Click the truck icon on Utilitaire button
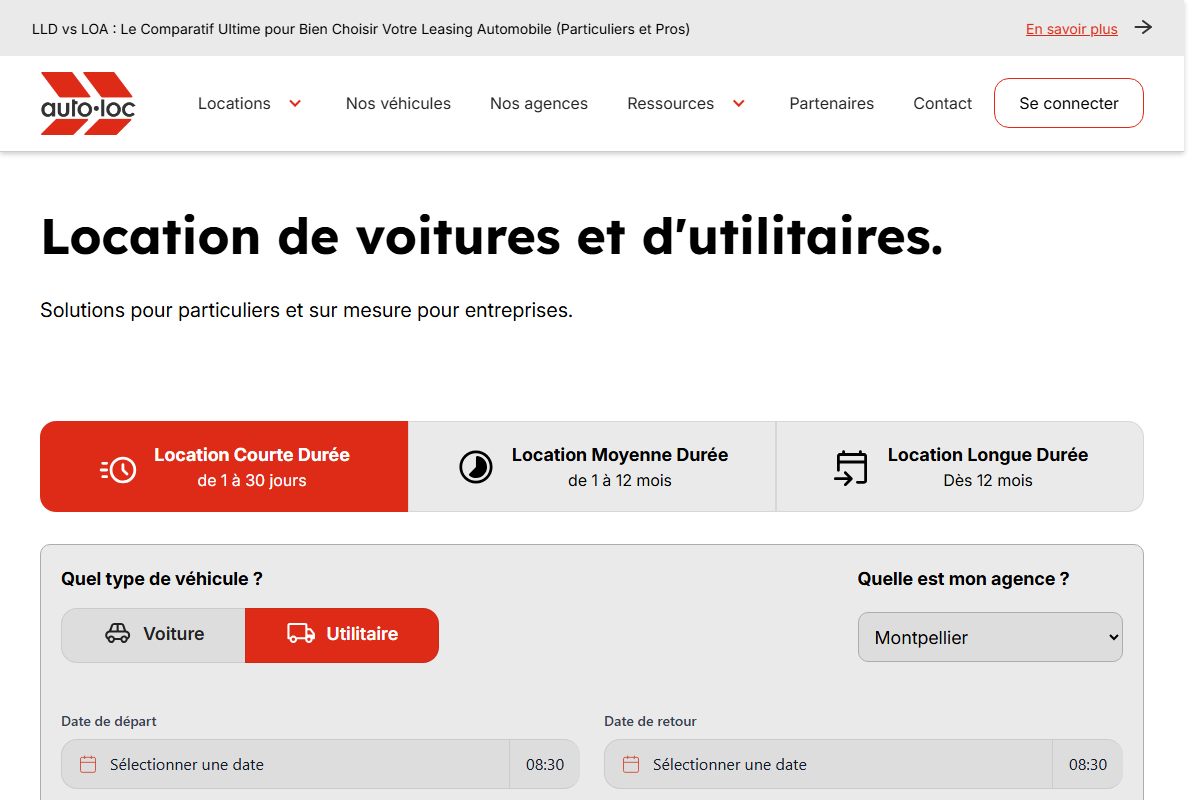This screenshot has width=1200, height=800. [301, 633]
